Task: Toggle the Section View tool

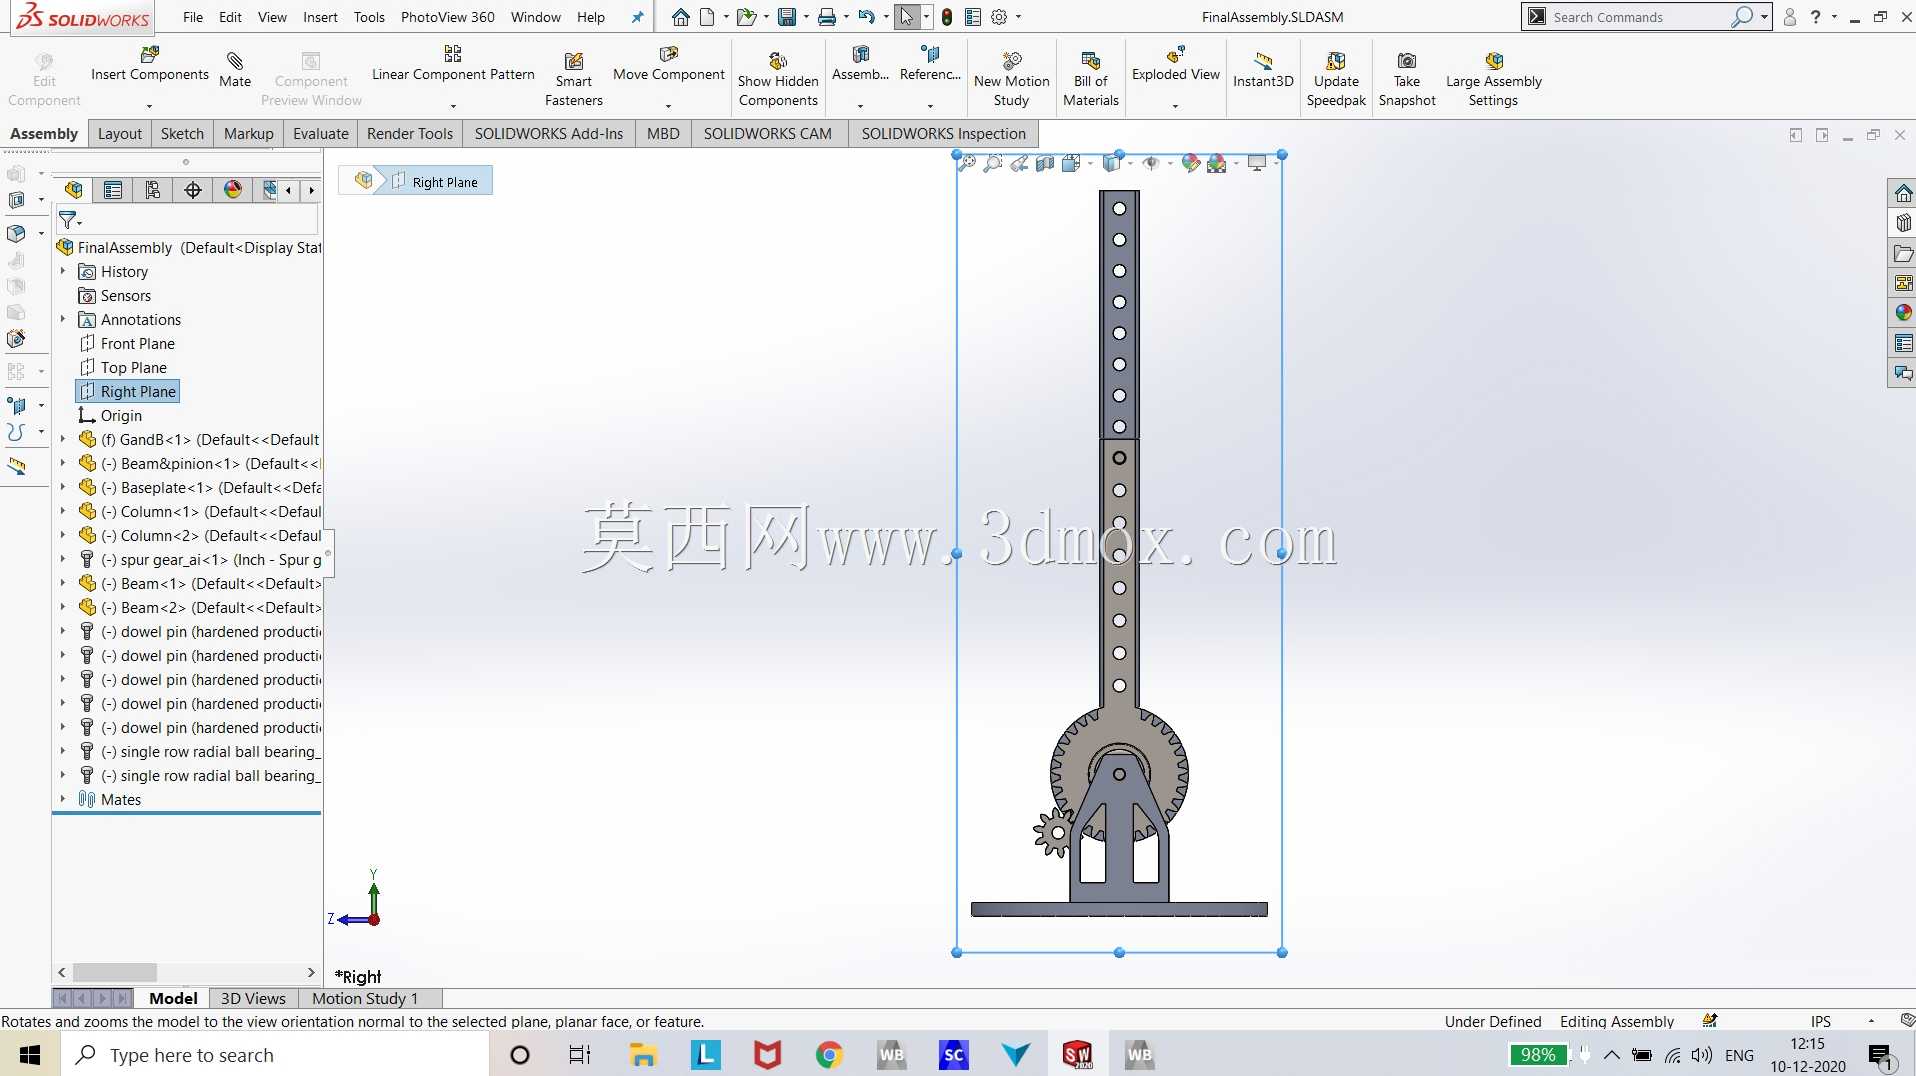Action: [x=1045, y=163]
